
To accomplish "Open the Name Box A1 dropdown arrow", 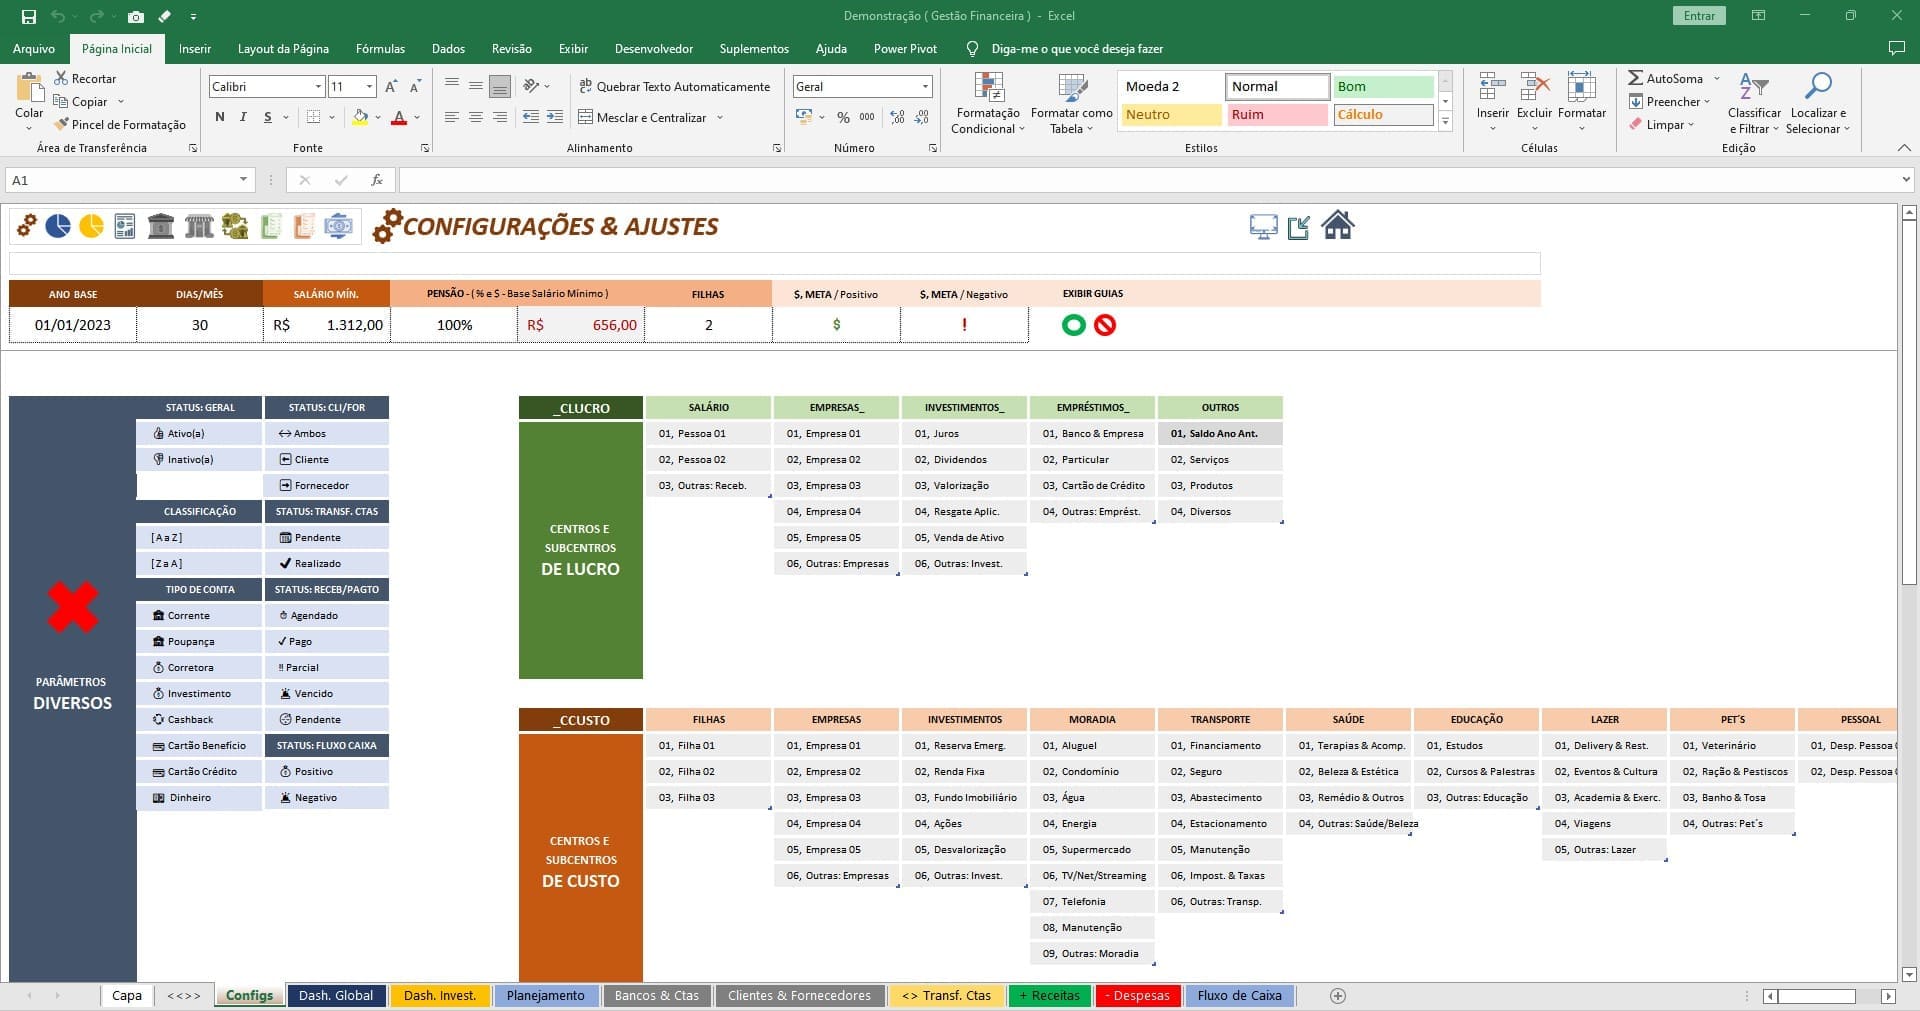I will (x=243, y=180).
